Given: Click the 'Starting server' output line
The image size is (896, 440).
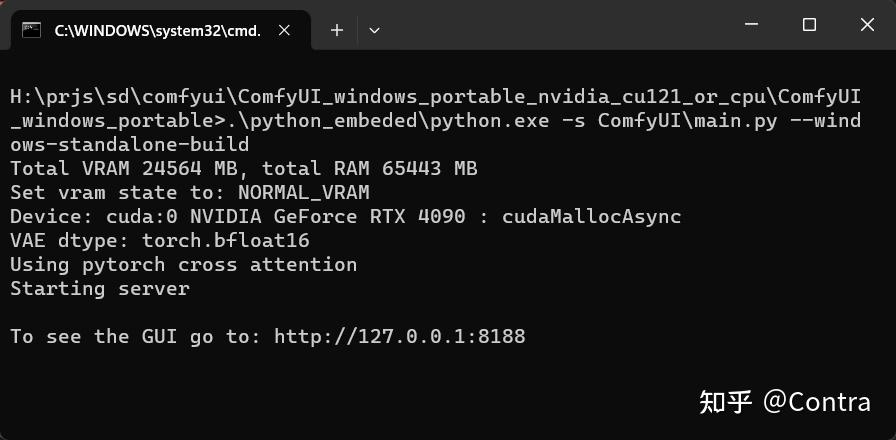Looking at the screenshot, I should pos(99,289).
